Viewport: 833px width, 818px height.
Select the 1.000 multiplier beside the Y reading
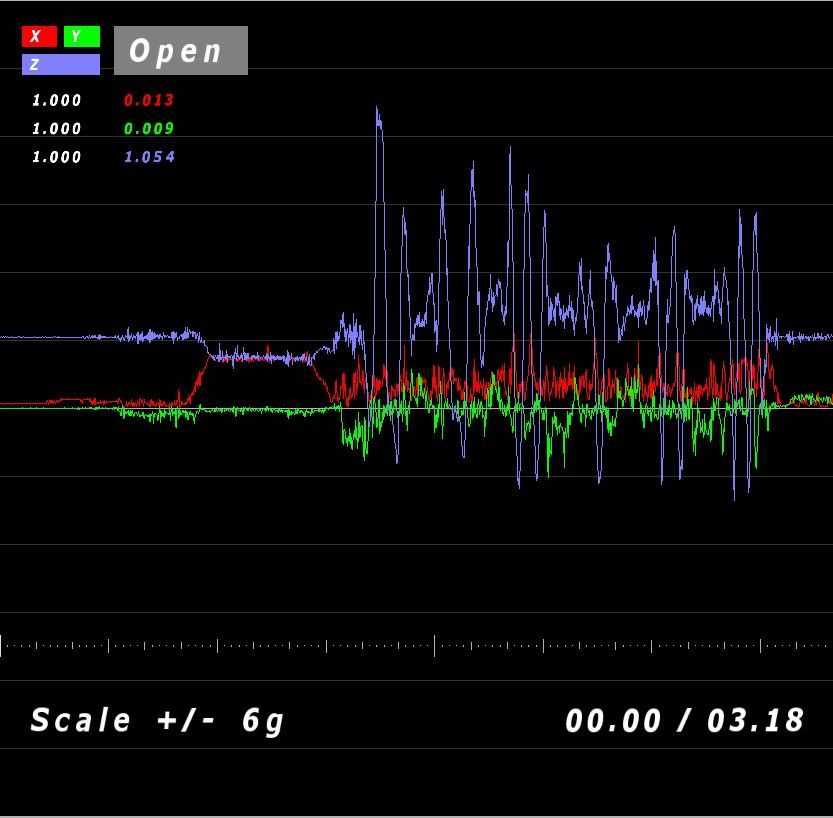tap(57, 128)
